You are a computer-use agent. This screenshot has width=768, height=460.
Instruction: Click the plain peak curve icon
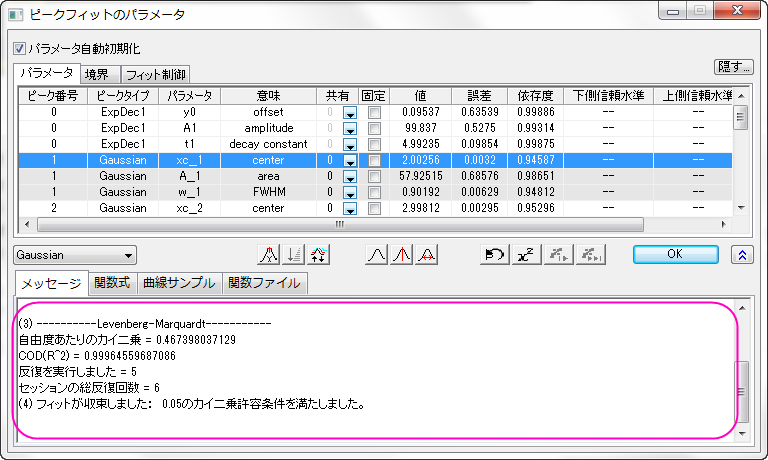pyautogui.click(x=376, y=255)
